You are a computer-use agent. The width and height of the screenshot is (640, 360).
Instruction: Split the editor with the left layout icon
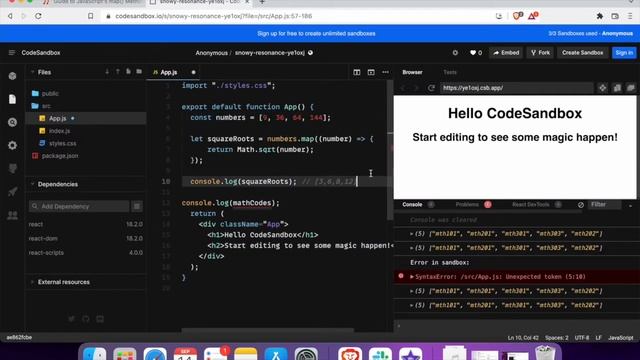click(x=357, y=72)
